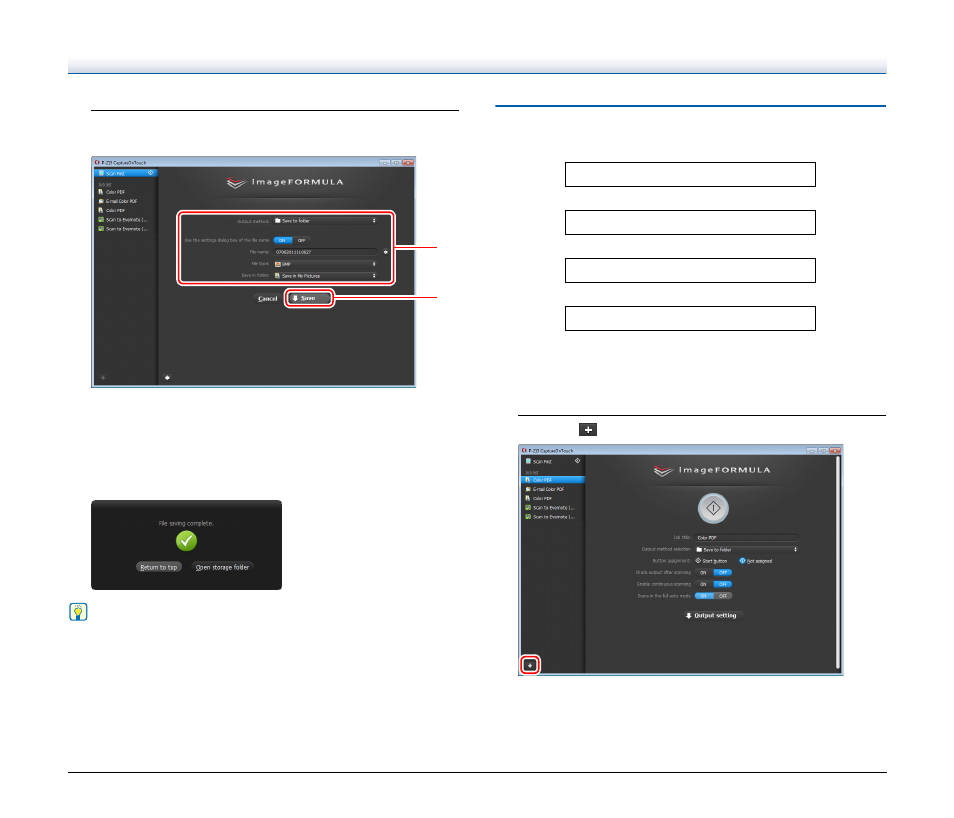This screenshot has width=954, height=818.
Task: Click highlighted plus button to add new job
Action: pyautogui.click(x=530, y=665)
